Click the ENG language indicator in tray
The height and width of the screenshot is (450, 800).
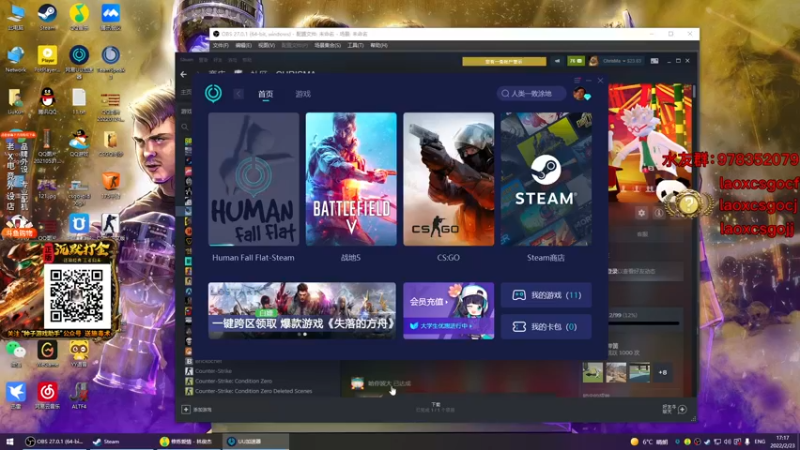(760, 441)
